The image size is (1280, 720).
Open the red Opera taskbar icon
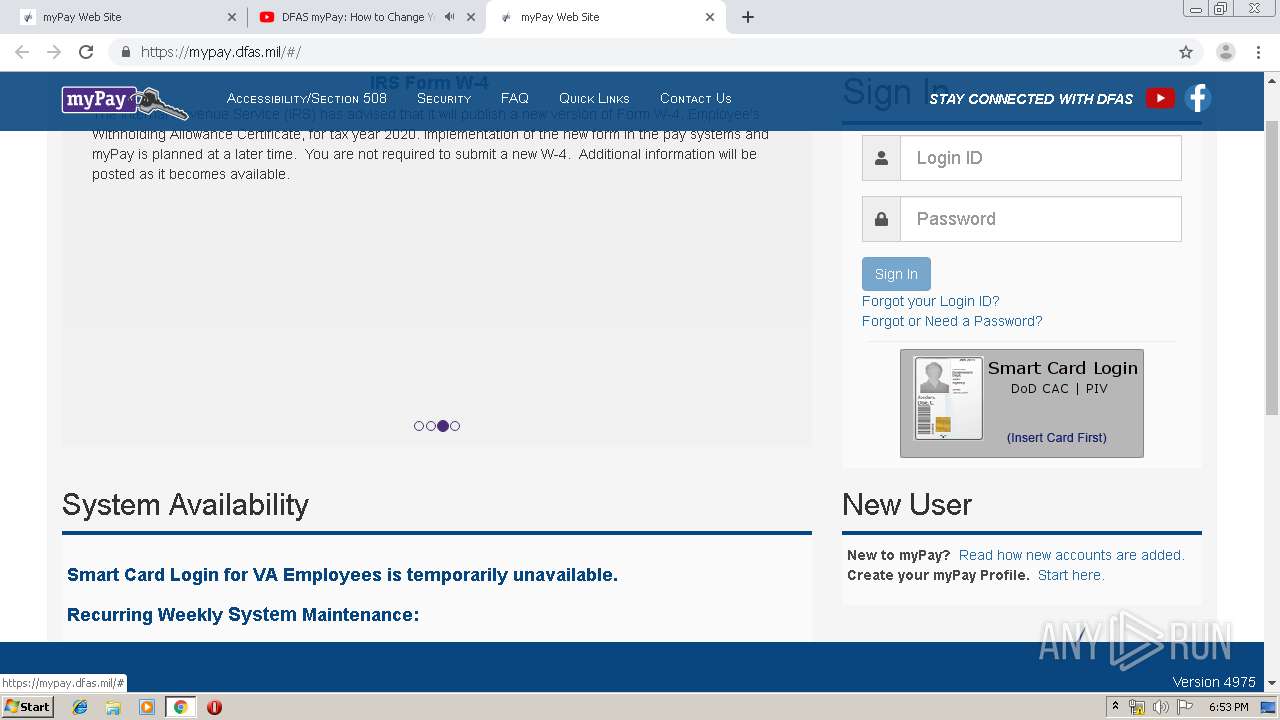click(214, 707)
